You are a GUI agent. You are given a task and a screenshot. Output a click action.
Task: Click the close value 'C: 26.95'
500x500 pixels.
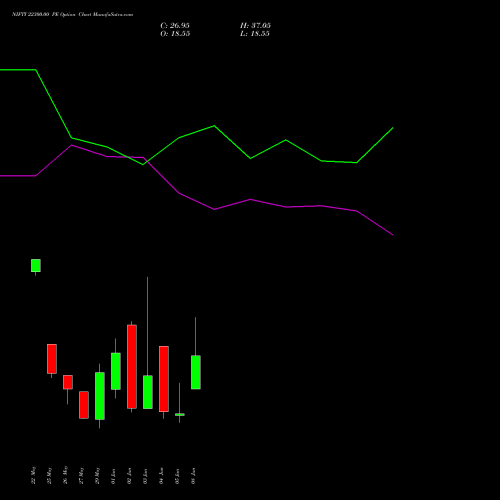coord(175,26)
